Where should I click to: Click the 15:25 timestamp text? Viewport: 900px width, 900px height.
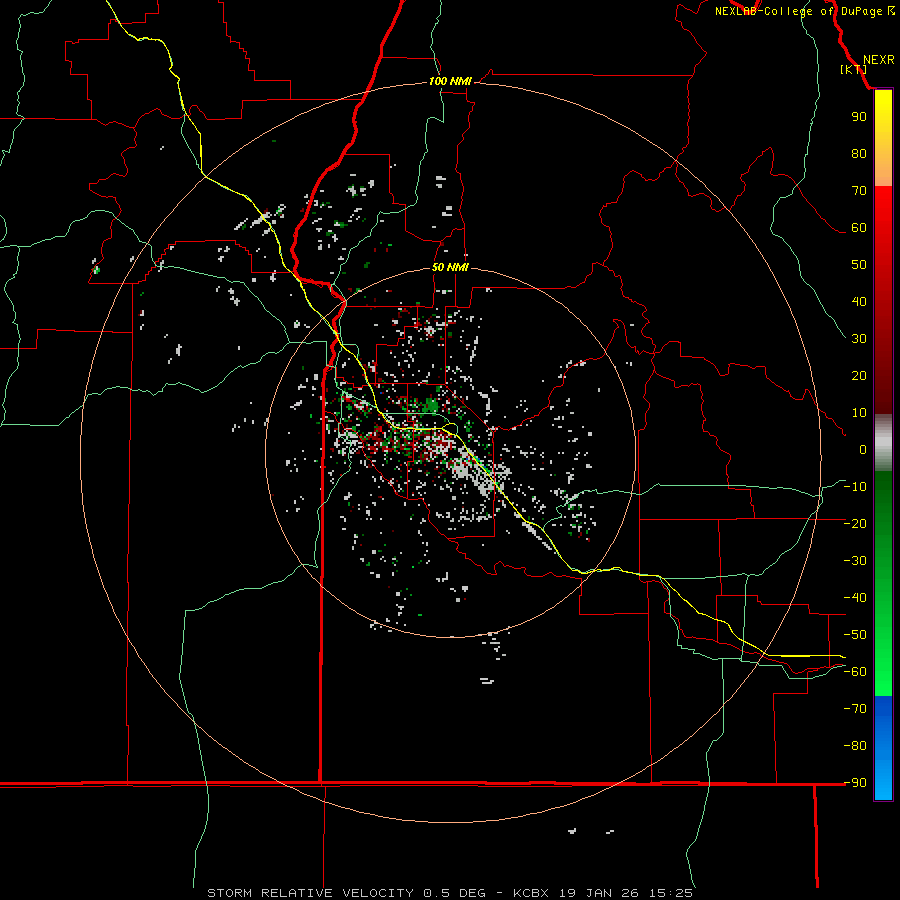pos(671,893)
